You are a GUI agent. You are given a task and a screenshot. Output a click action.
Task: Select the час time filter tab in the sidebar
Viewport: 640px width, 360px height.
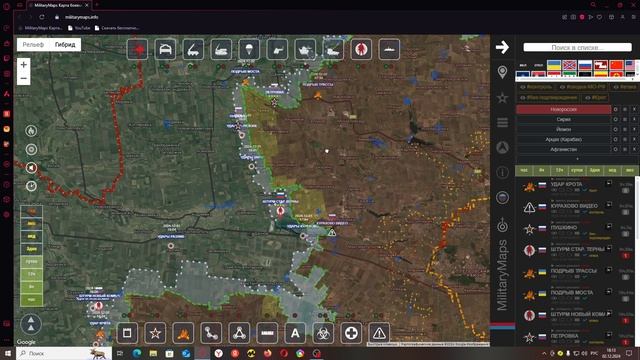524,170
